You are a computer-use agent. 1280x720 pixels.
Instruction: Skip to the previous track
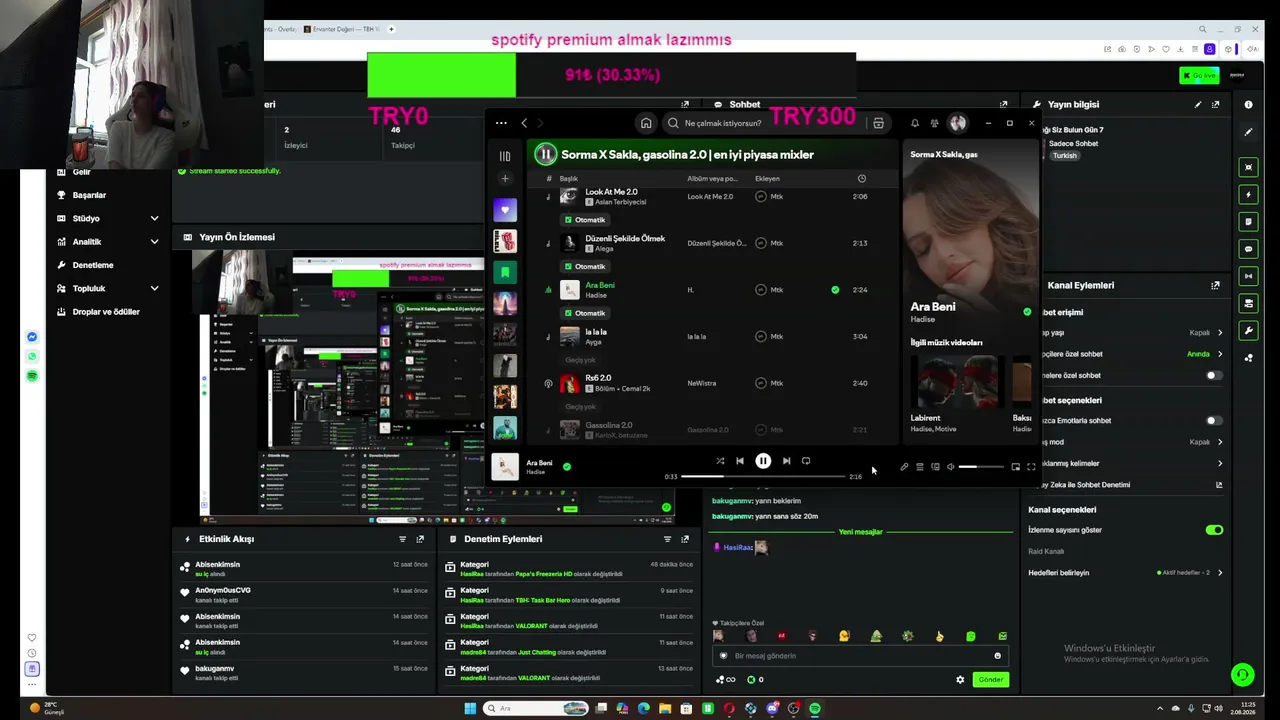coord(740,461)
